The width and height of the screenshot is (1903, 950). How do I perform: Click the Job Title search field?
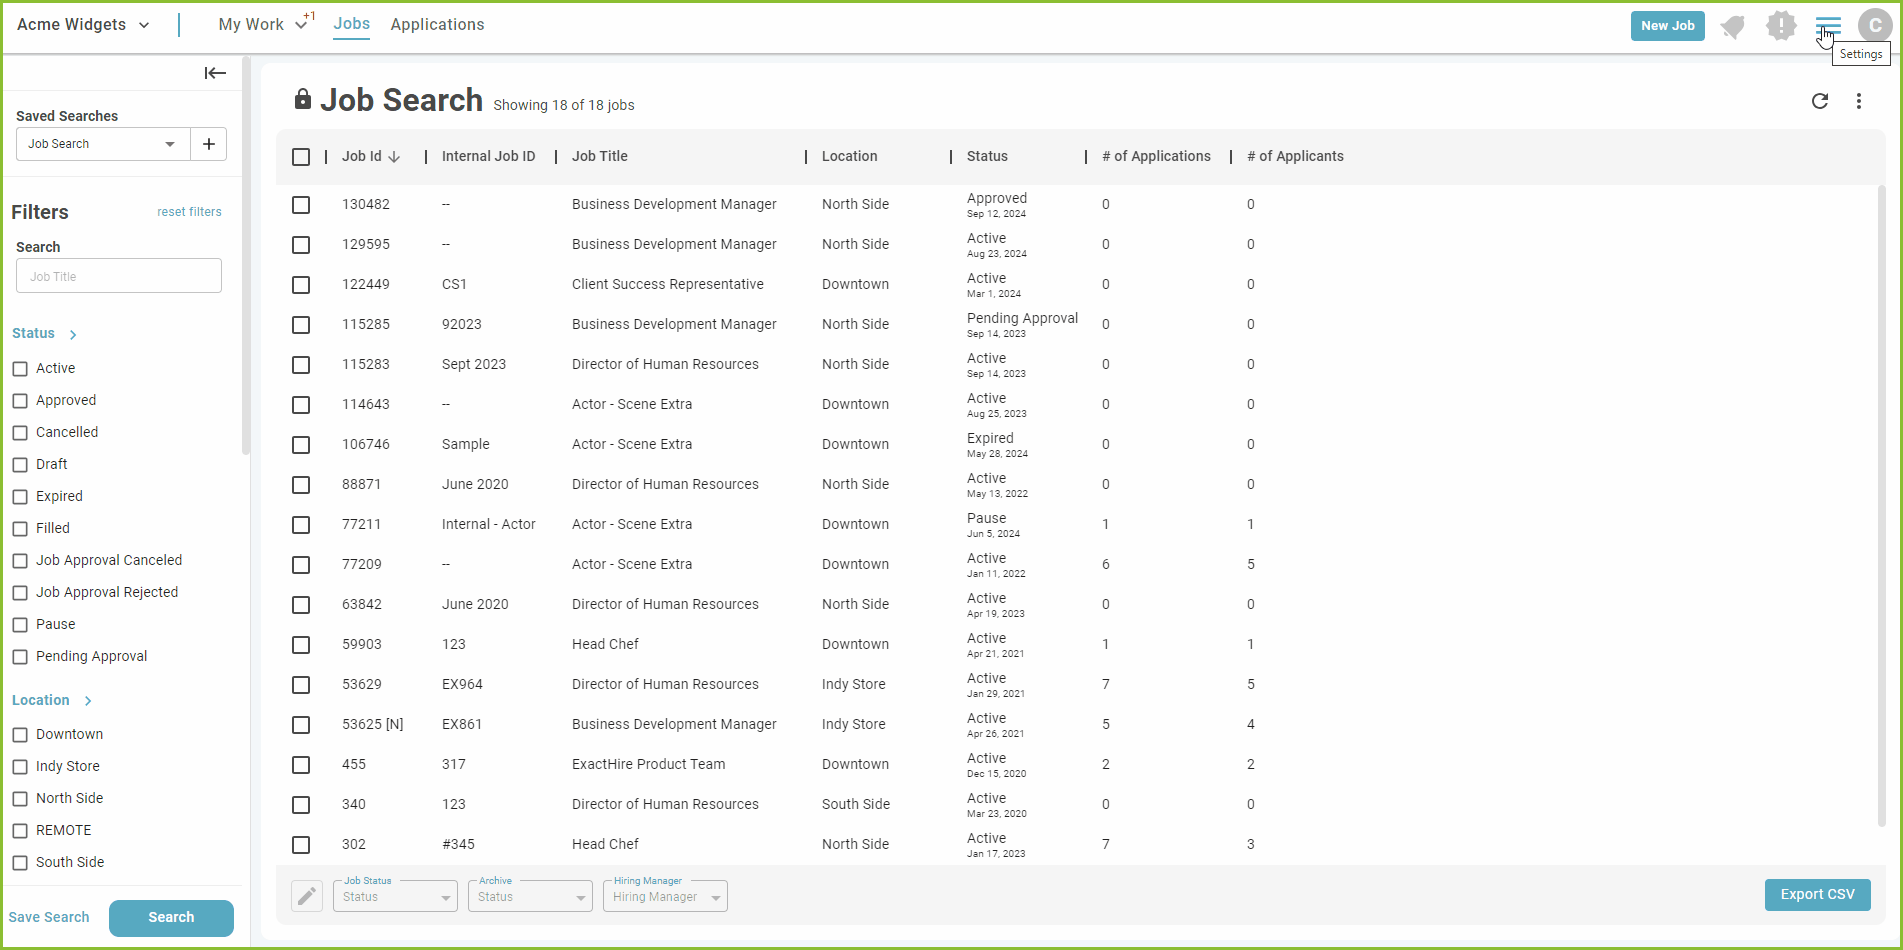click(118, 276)
